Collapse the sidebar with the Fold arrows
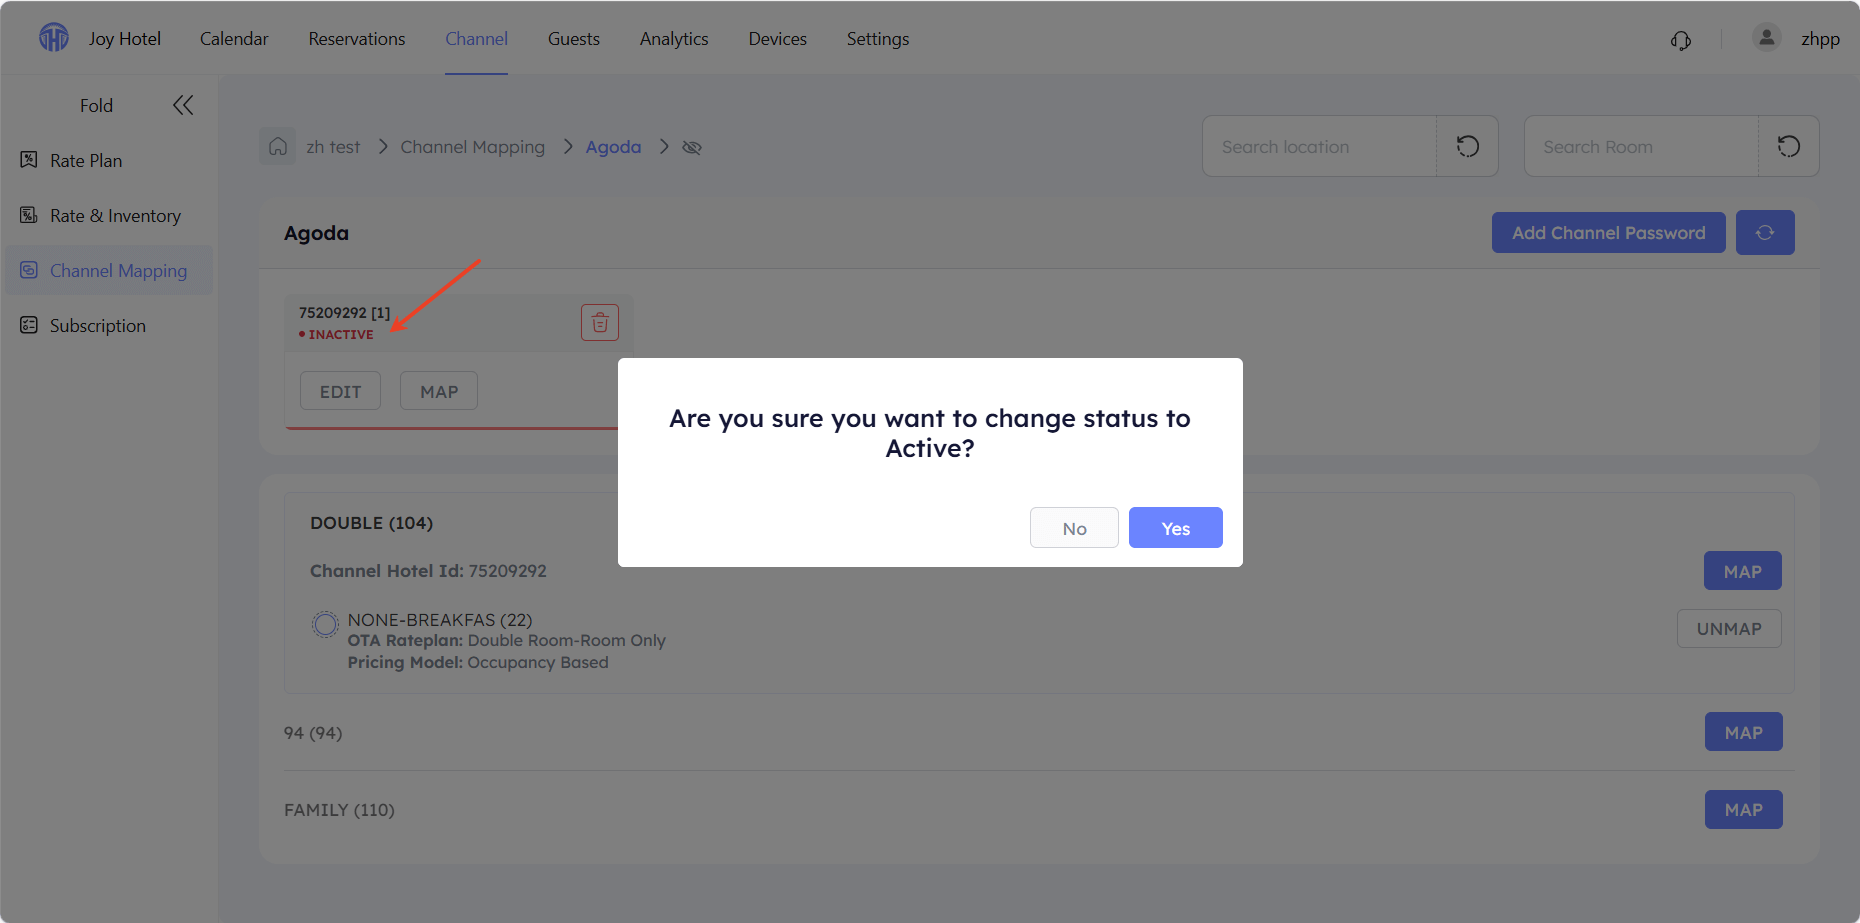 (183, 105)
